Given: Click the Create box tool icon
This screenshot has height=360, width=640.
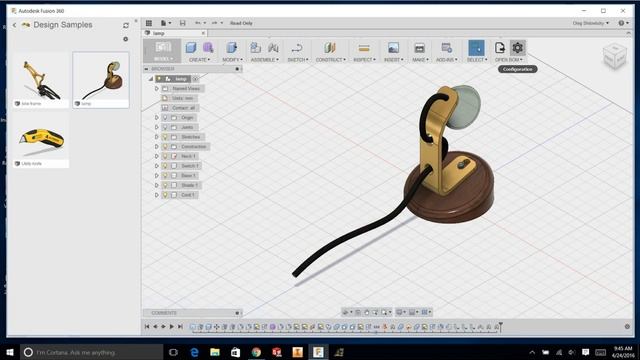Looking at the screenshot, I should coord(191,48).
